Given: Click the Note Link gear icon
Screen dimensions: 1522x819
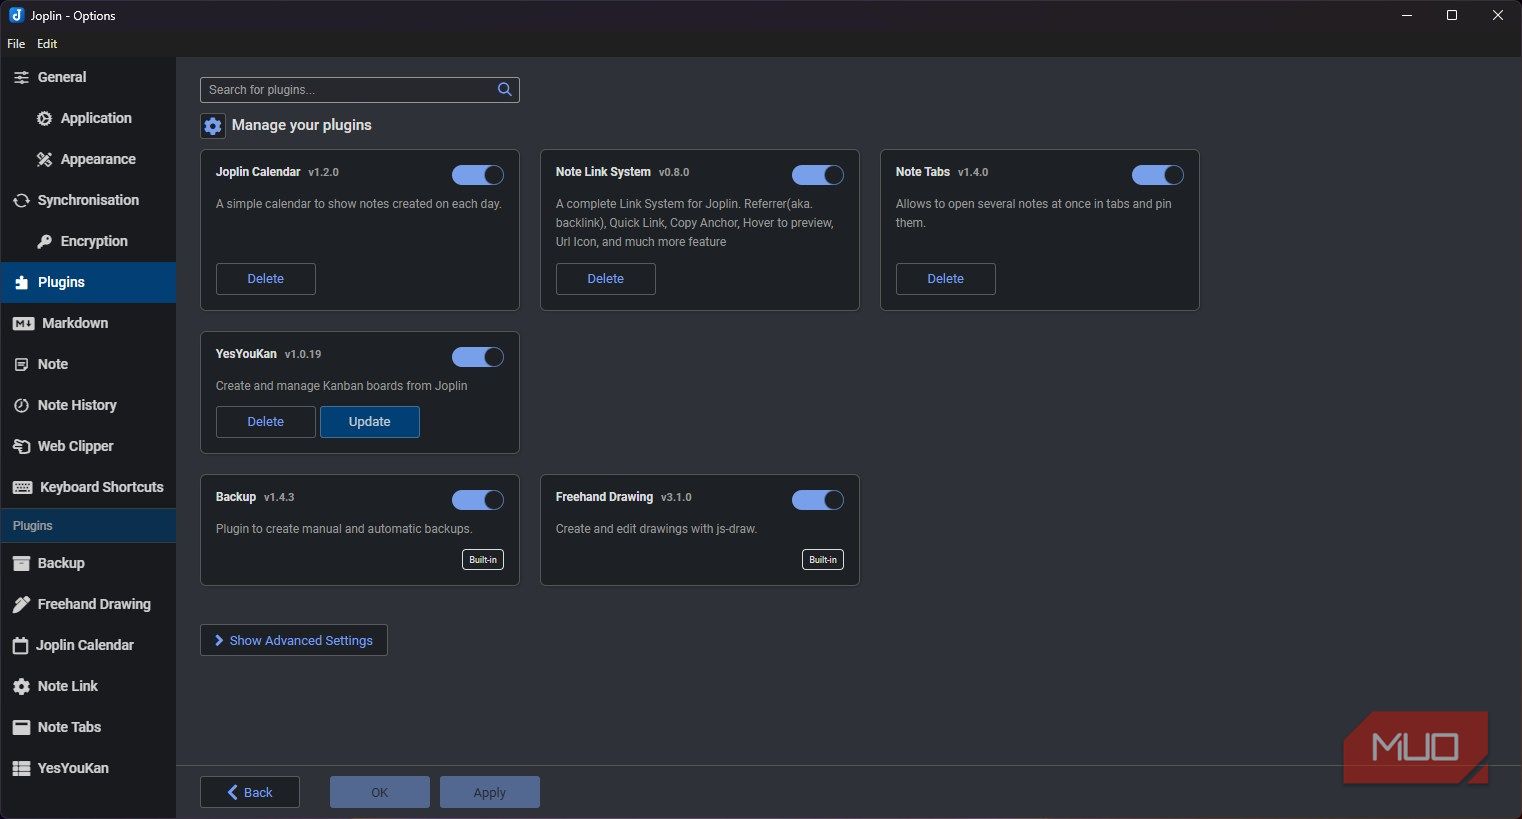Looking at the screenshot, I should (x=21, y=686).
